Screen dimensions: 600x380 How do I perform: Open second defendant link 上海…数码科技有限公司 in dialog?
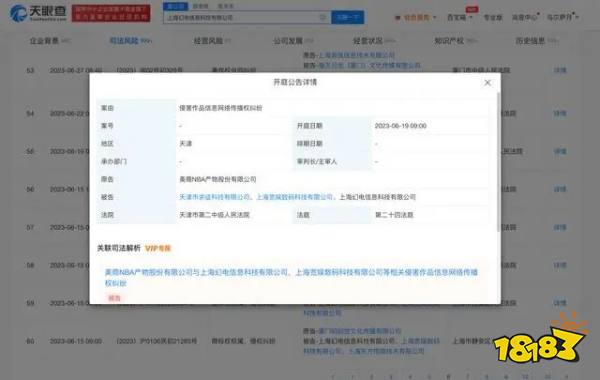(x=295, y=197)
